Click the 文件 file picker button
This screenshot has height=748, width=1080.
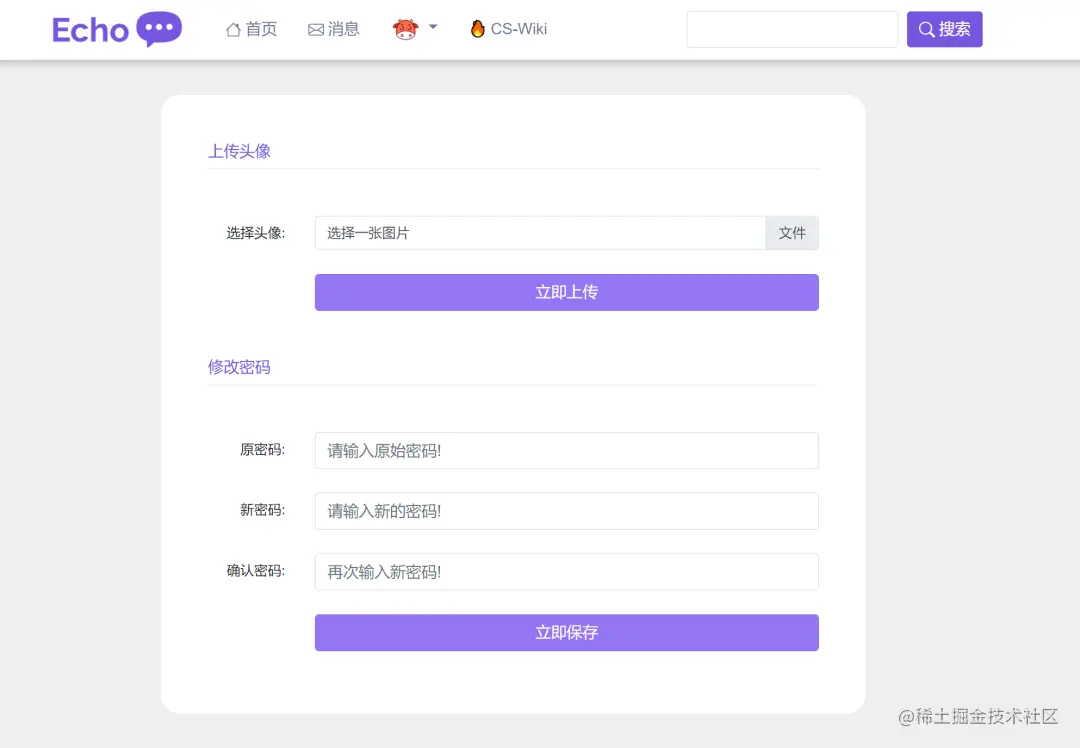[792, 232]
